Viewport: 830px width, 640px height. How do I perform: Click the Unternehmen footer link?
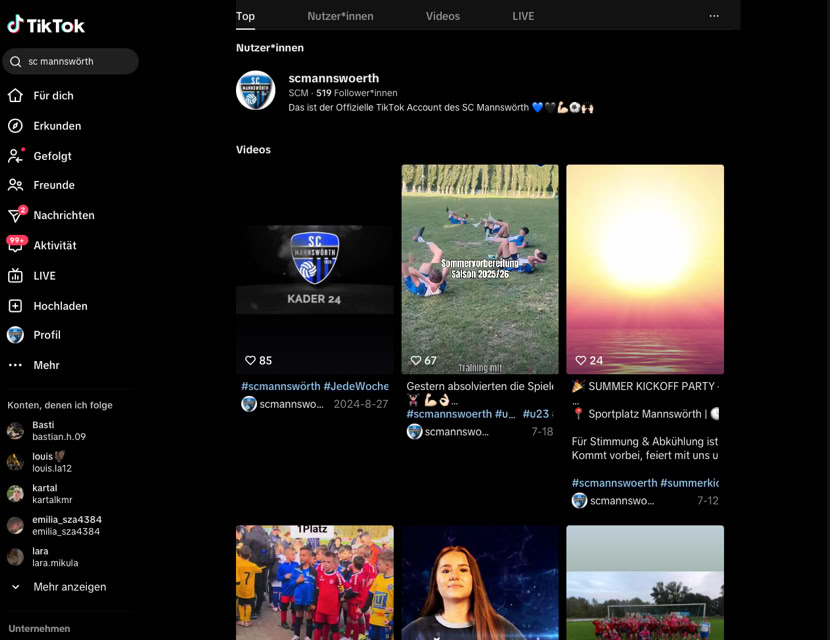[39, 628]
